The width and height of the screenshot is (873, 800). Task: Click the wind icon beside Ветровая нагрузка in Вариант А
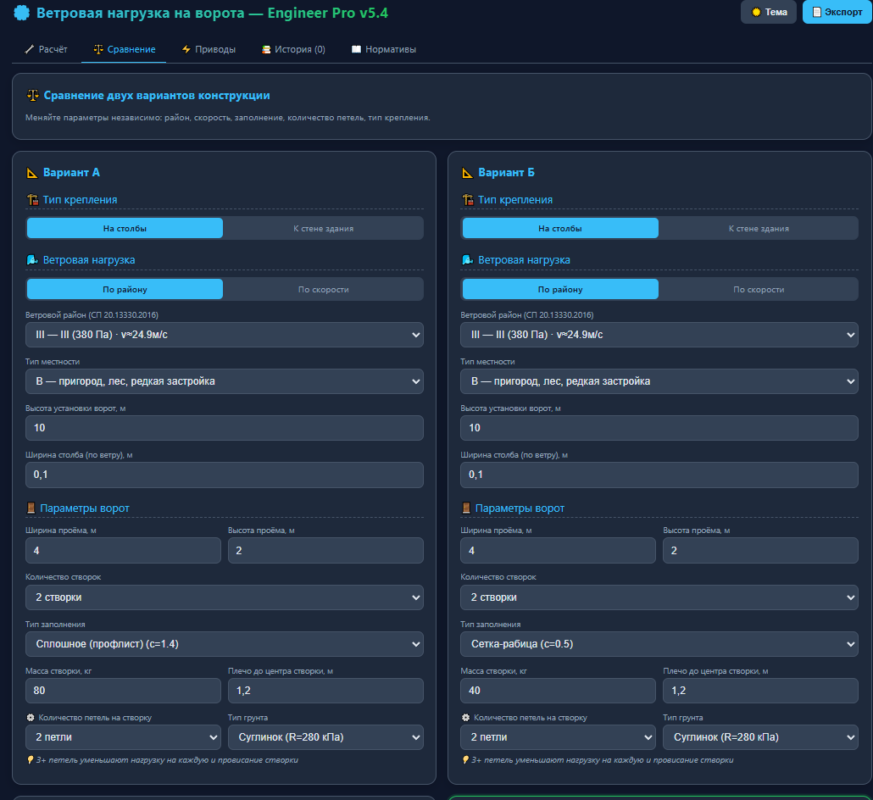(32, 260)
